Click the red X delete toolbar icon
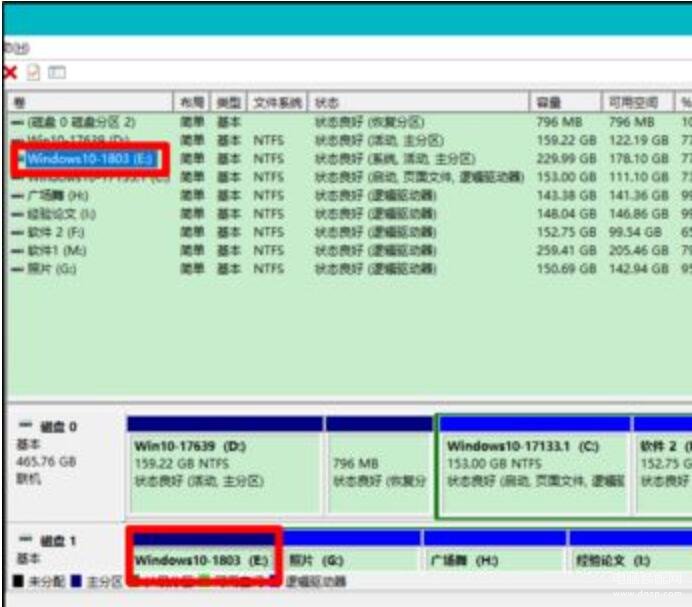692x607 pixels. click(x=10, y=72)
